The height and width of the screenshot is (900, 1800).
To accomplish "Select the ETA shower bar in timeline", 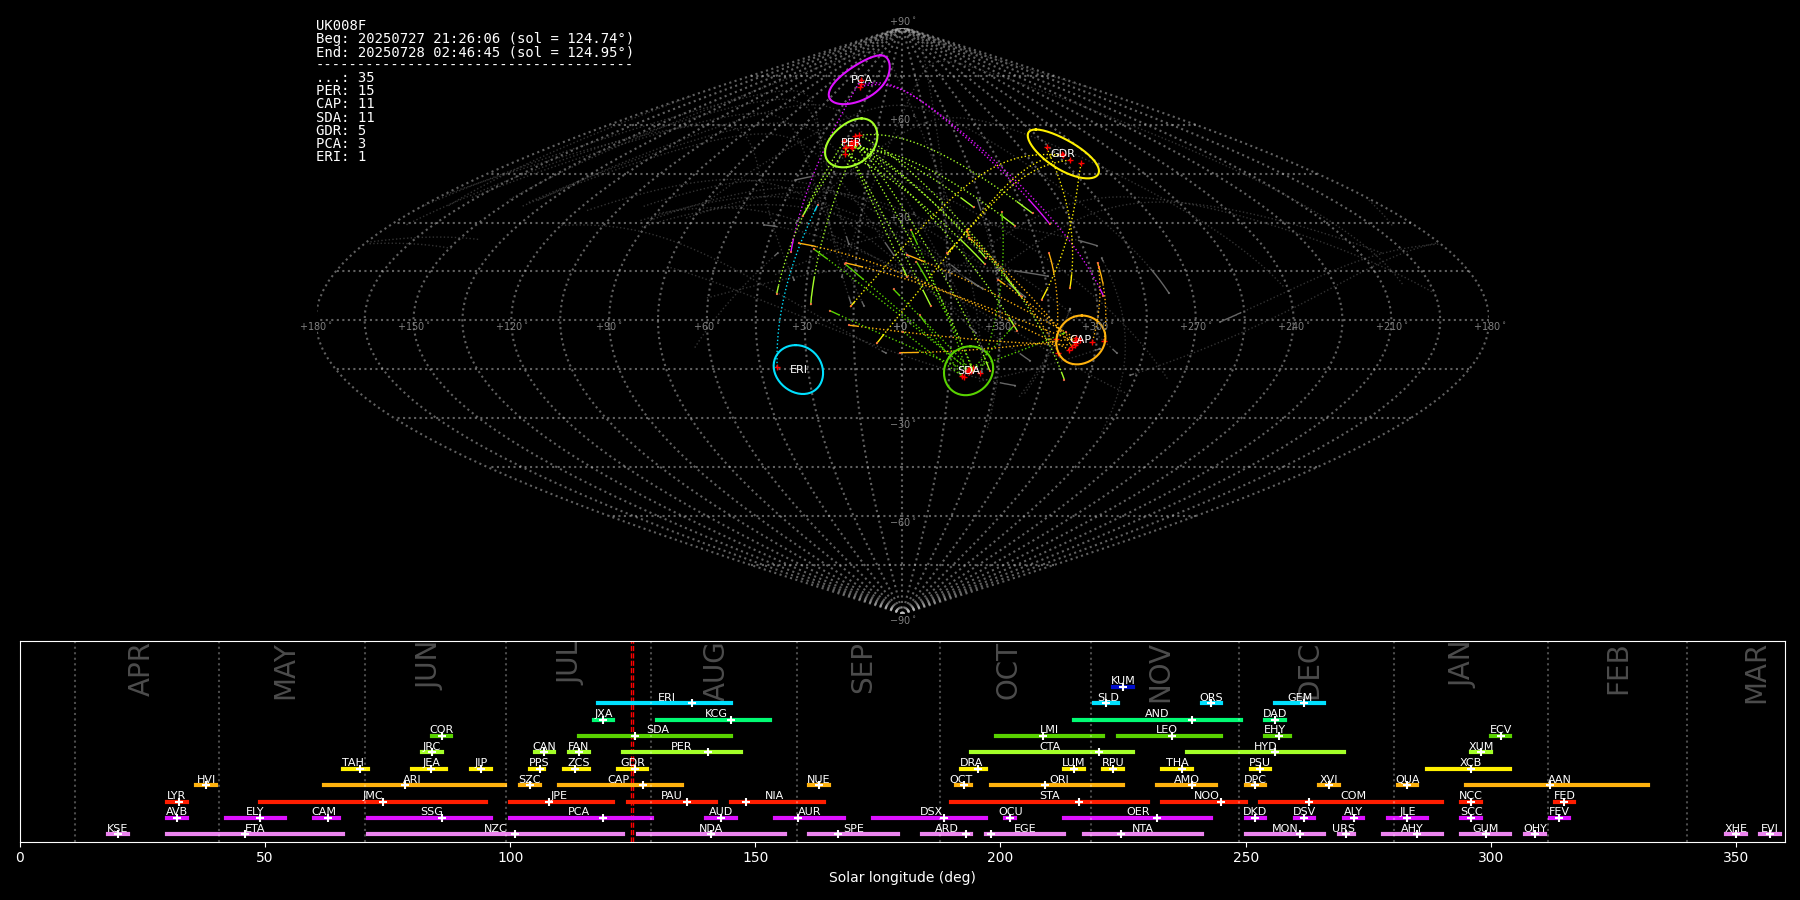I will 255,834.
